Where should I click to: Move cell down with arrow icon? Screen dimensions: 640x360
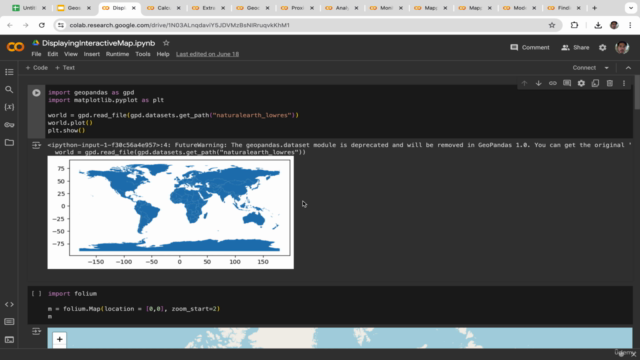[x=538, y=83]
